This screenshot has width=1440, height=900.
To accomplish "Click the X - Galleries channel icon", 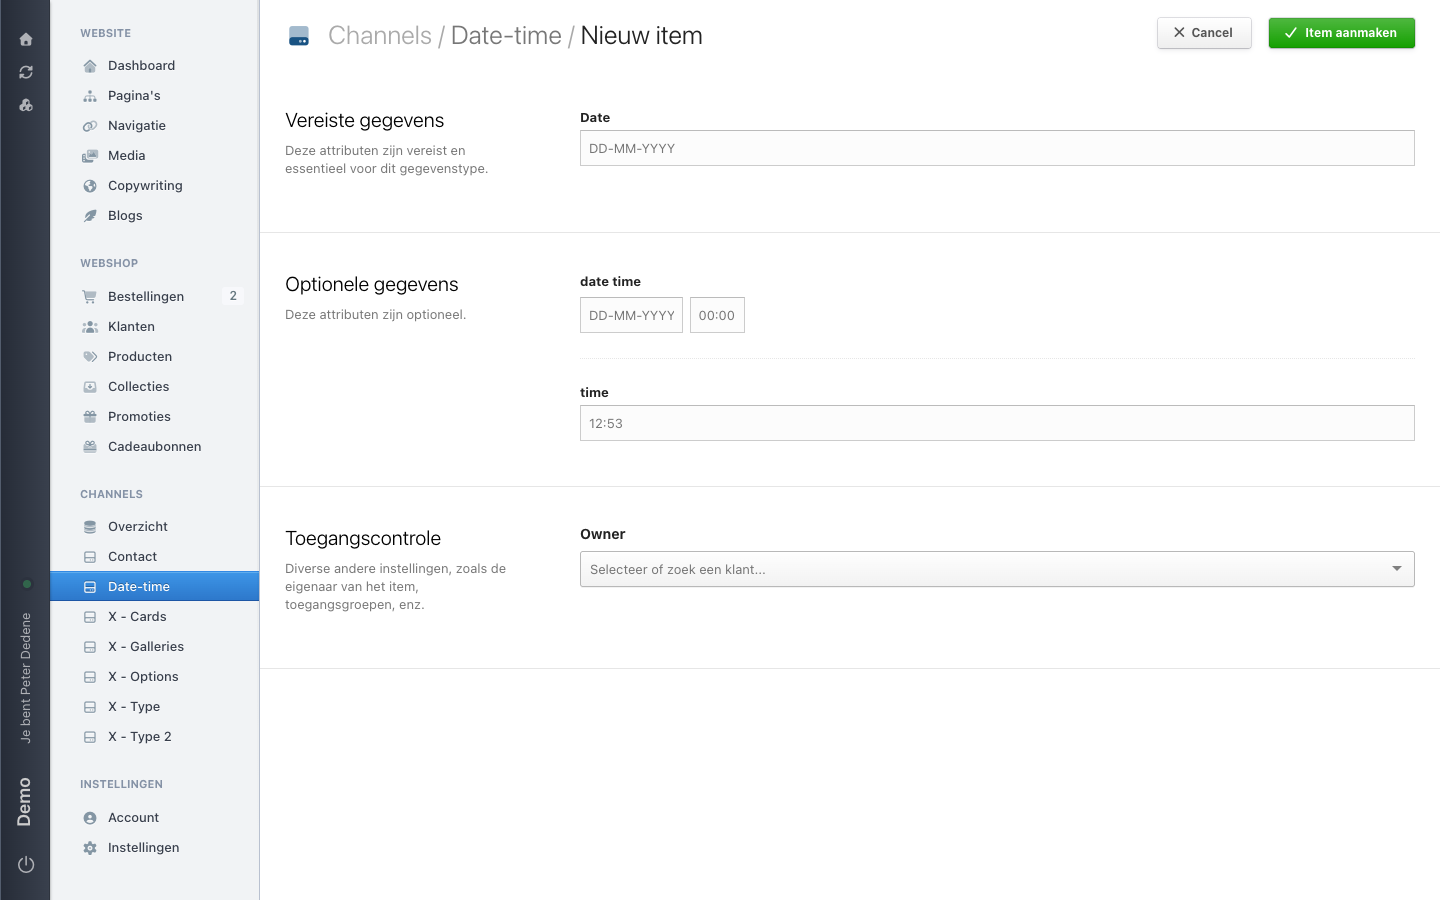I will 90,647.
